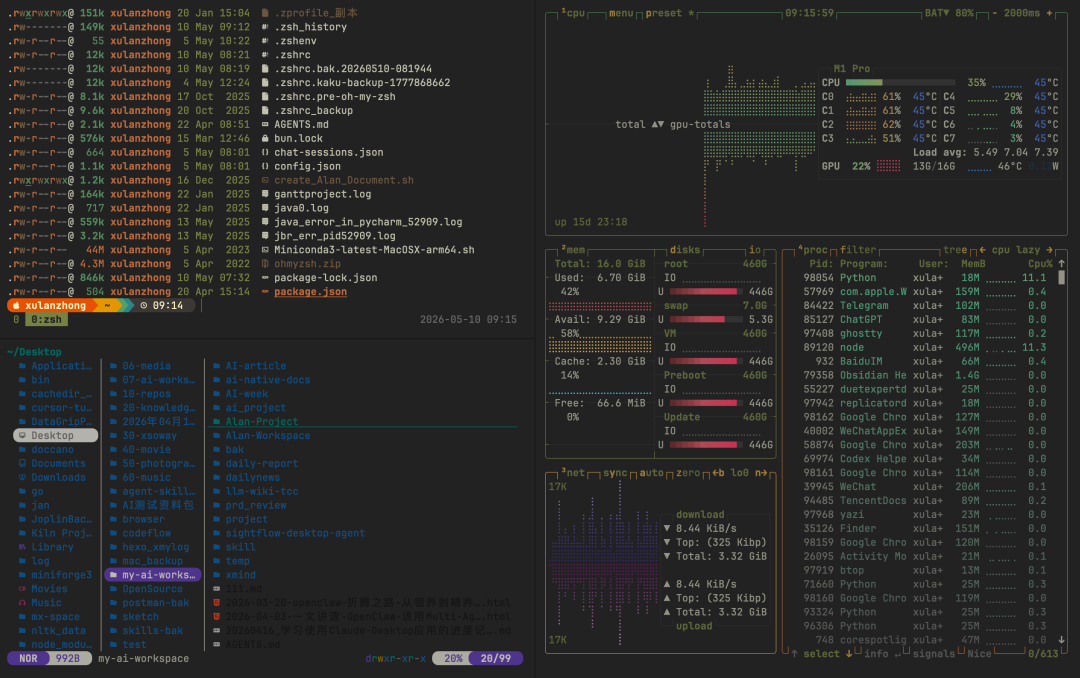Open the 10-repos folder entry
The image size is (1080, 678).
click(x=146, y=393)
